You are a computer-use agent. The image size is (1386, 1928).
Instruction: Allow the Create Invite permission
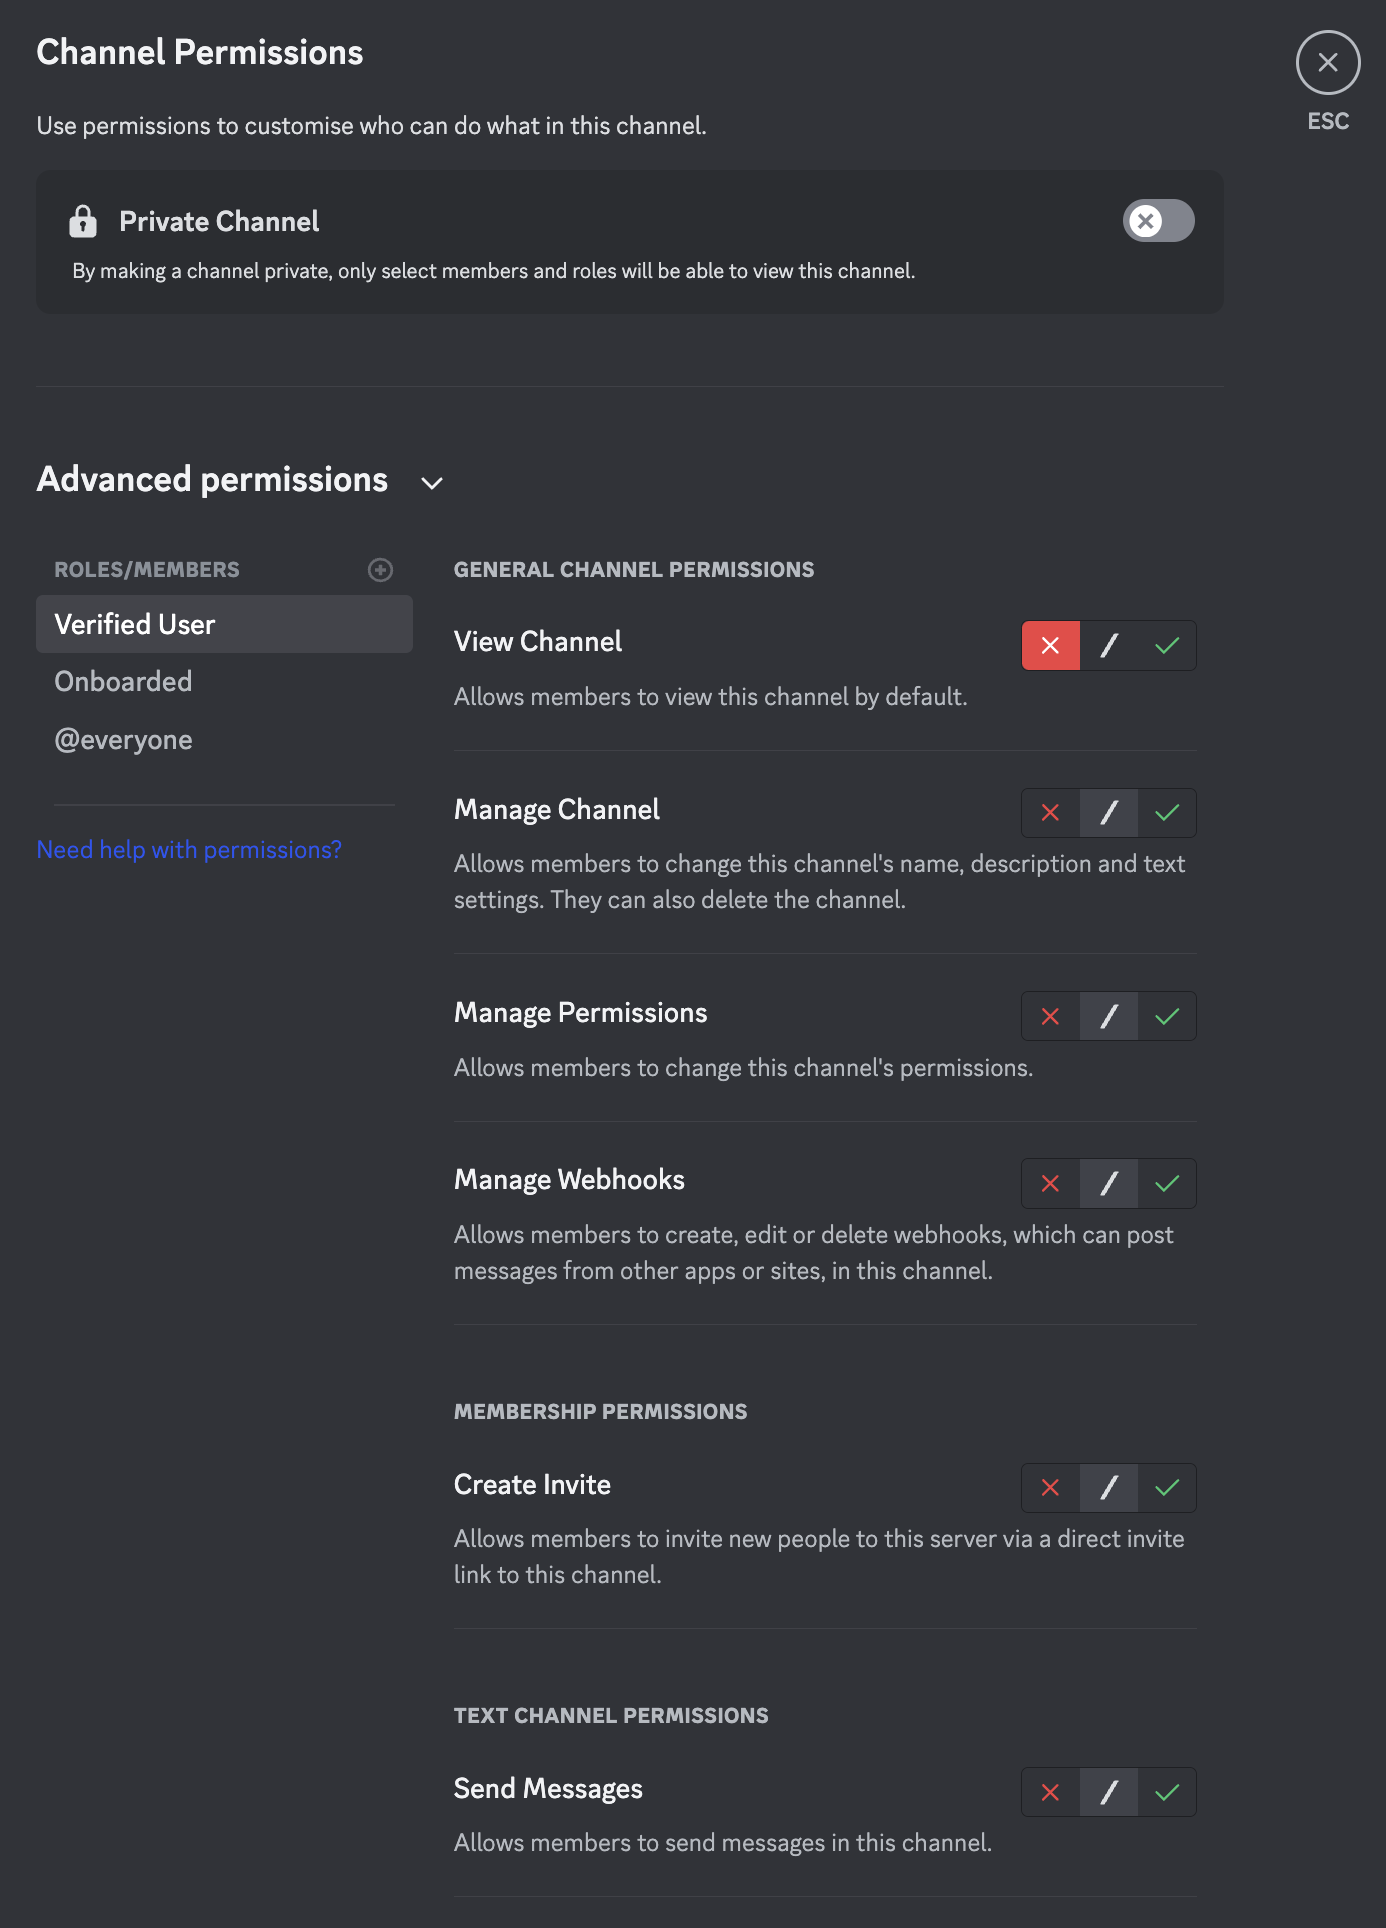coord(1167,1488)
